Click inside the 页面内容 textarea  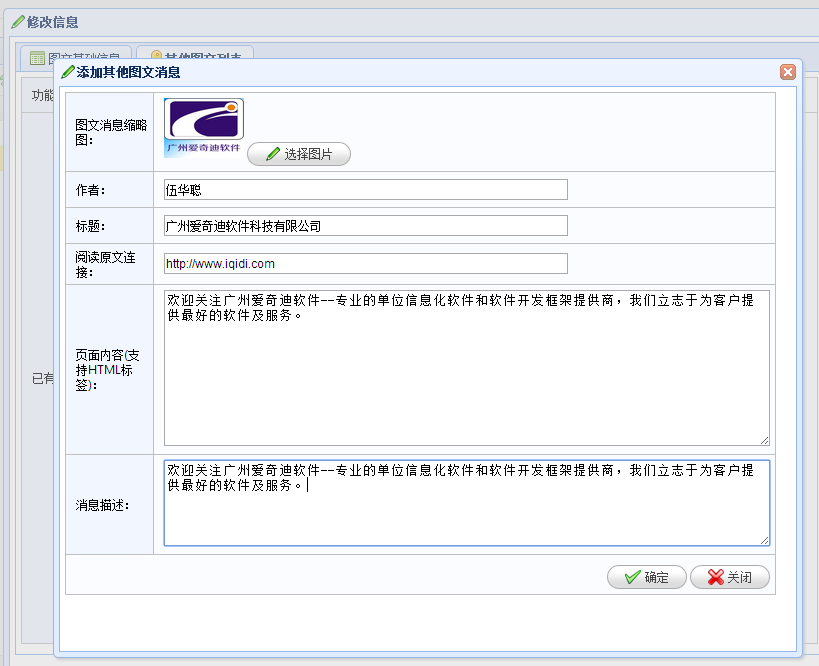(466, 368)
